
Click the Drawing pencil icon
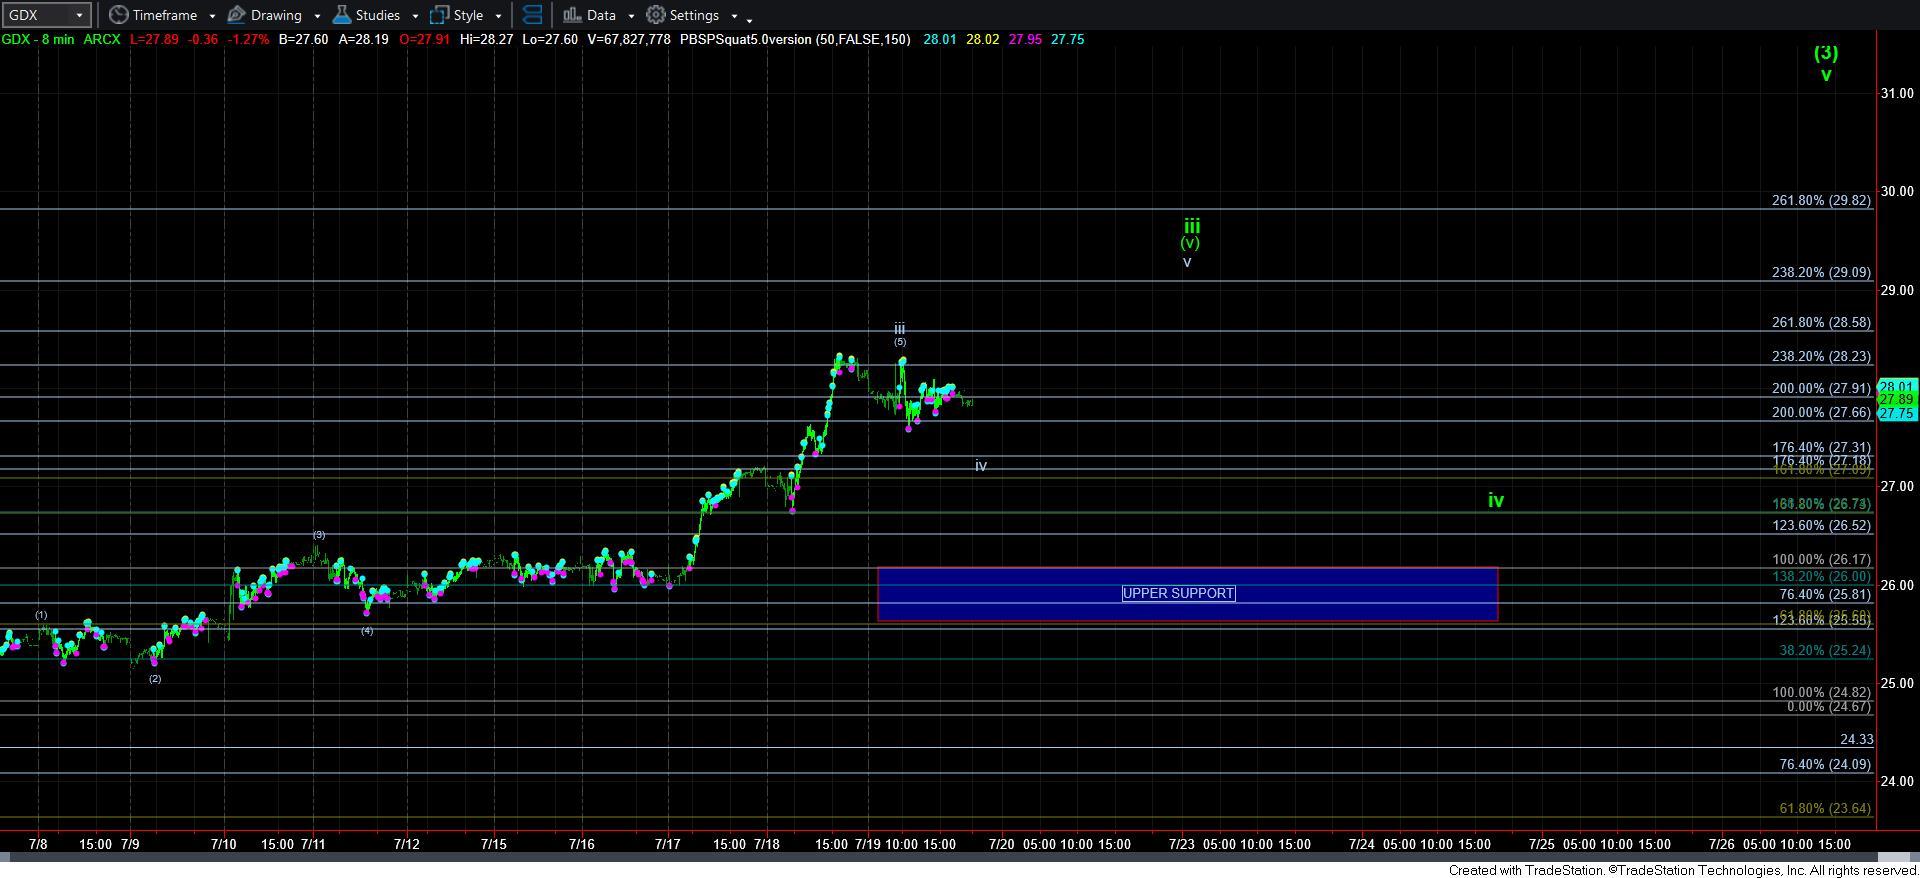237,15
